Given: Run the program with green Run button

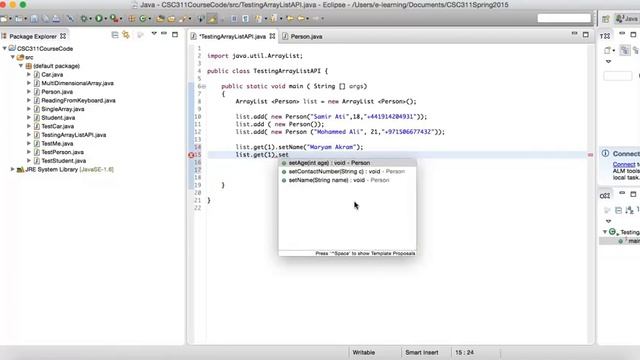Looking at the screenshot, I should point(99,19).
